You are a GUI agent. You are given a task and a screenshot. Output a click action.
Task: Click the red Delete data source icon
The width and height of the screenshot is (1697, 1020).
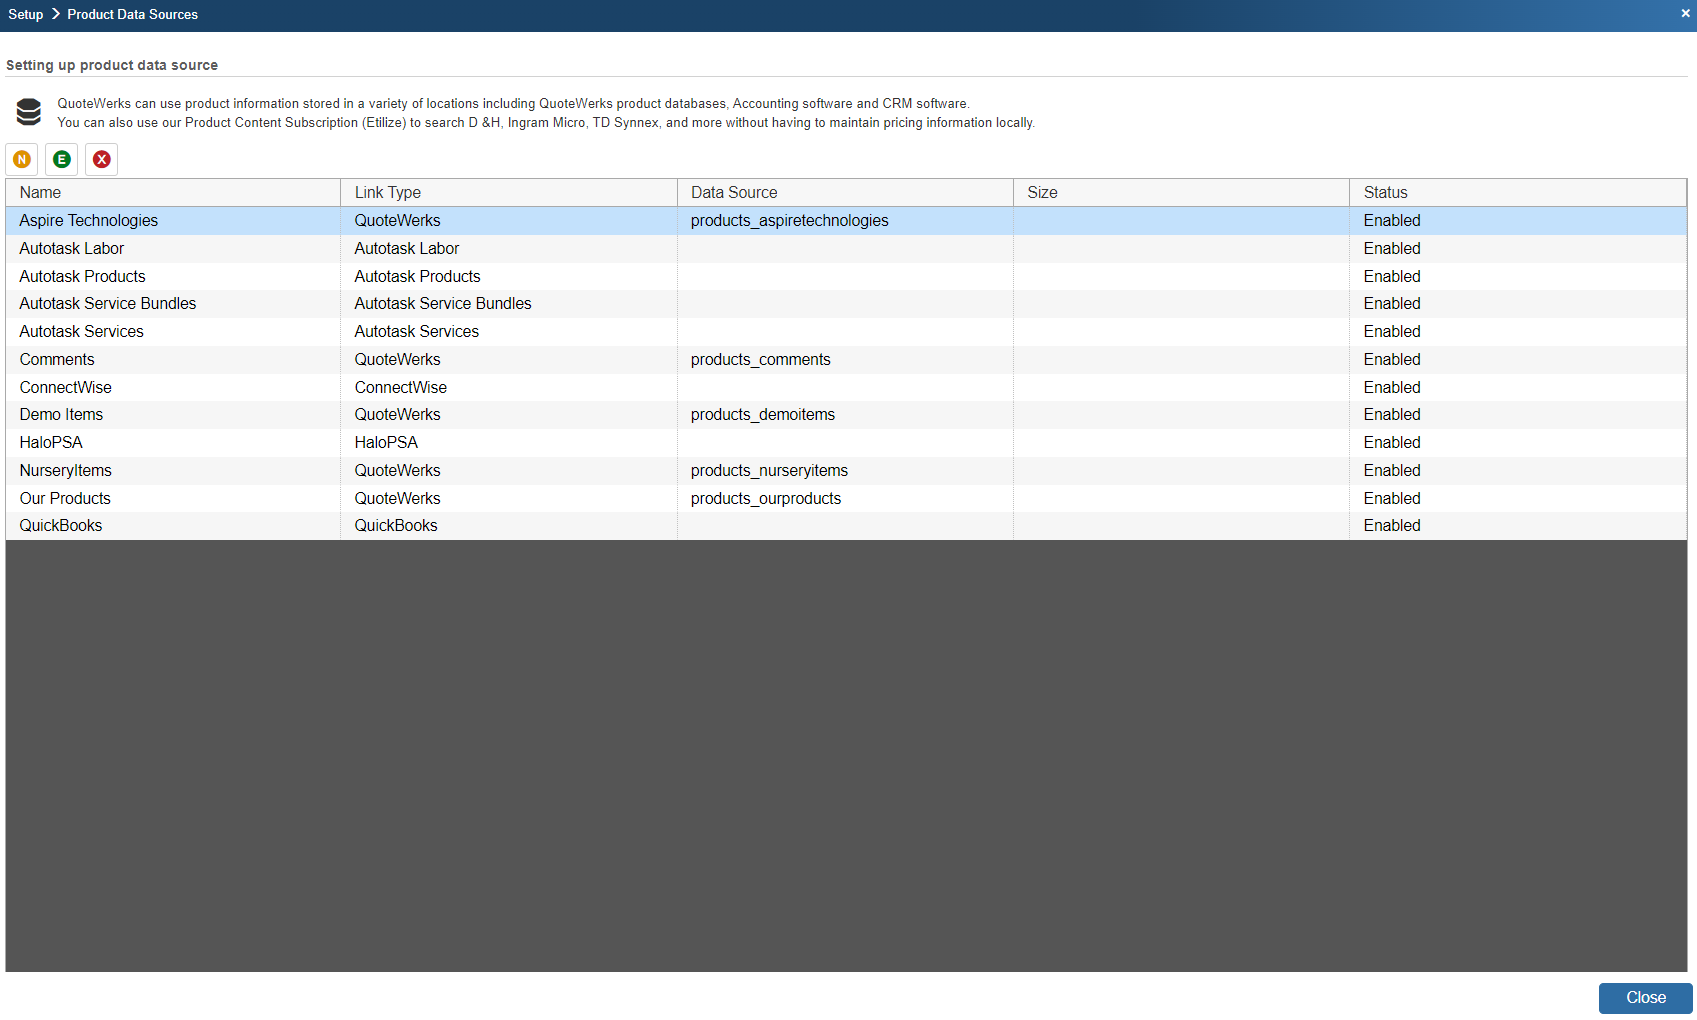(102, 160)
